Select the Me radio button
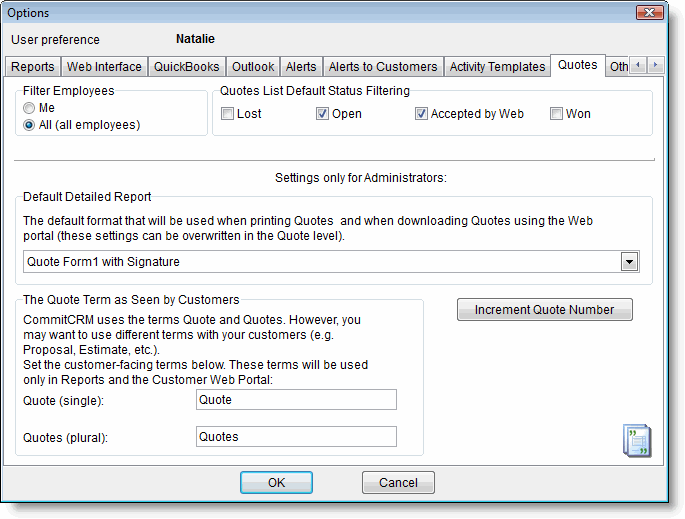Viewport: 685px width, 519px height. (x=30, y=108)
